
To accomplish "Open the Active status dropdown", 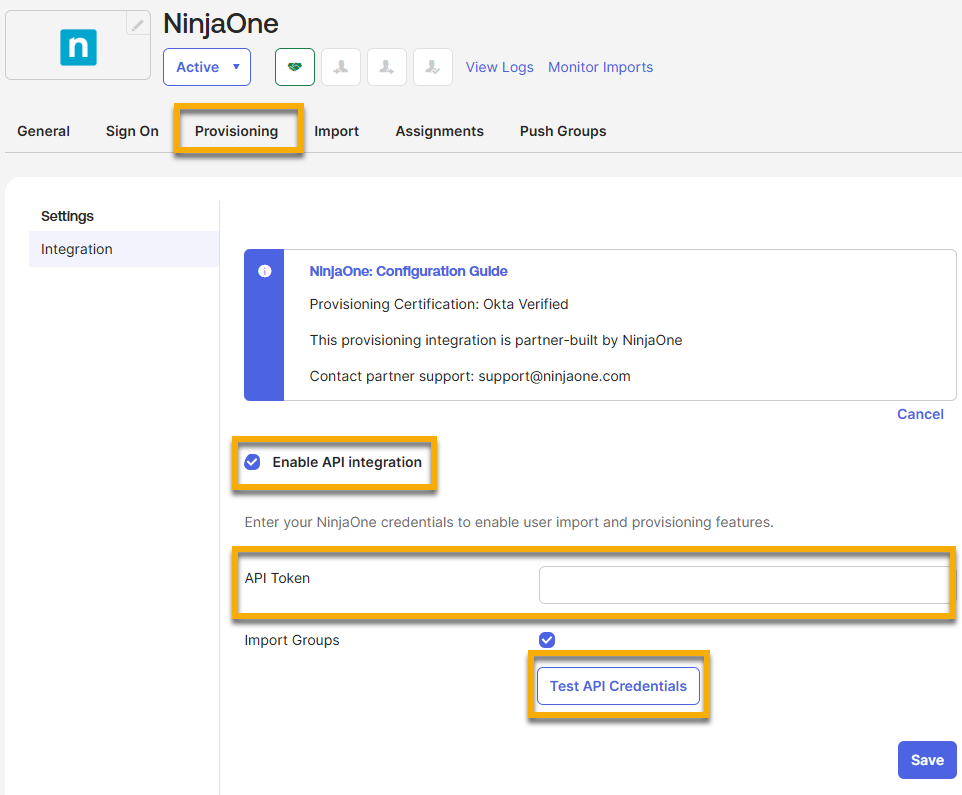I will pos(207,67).
